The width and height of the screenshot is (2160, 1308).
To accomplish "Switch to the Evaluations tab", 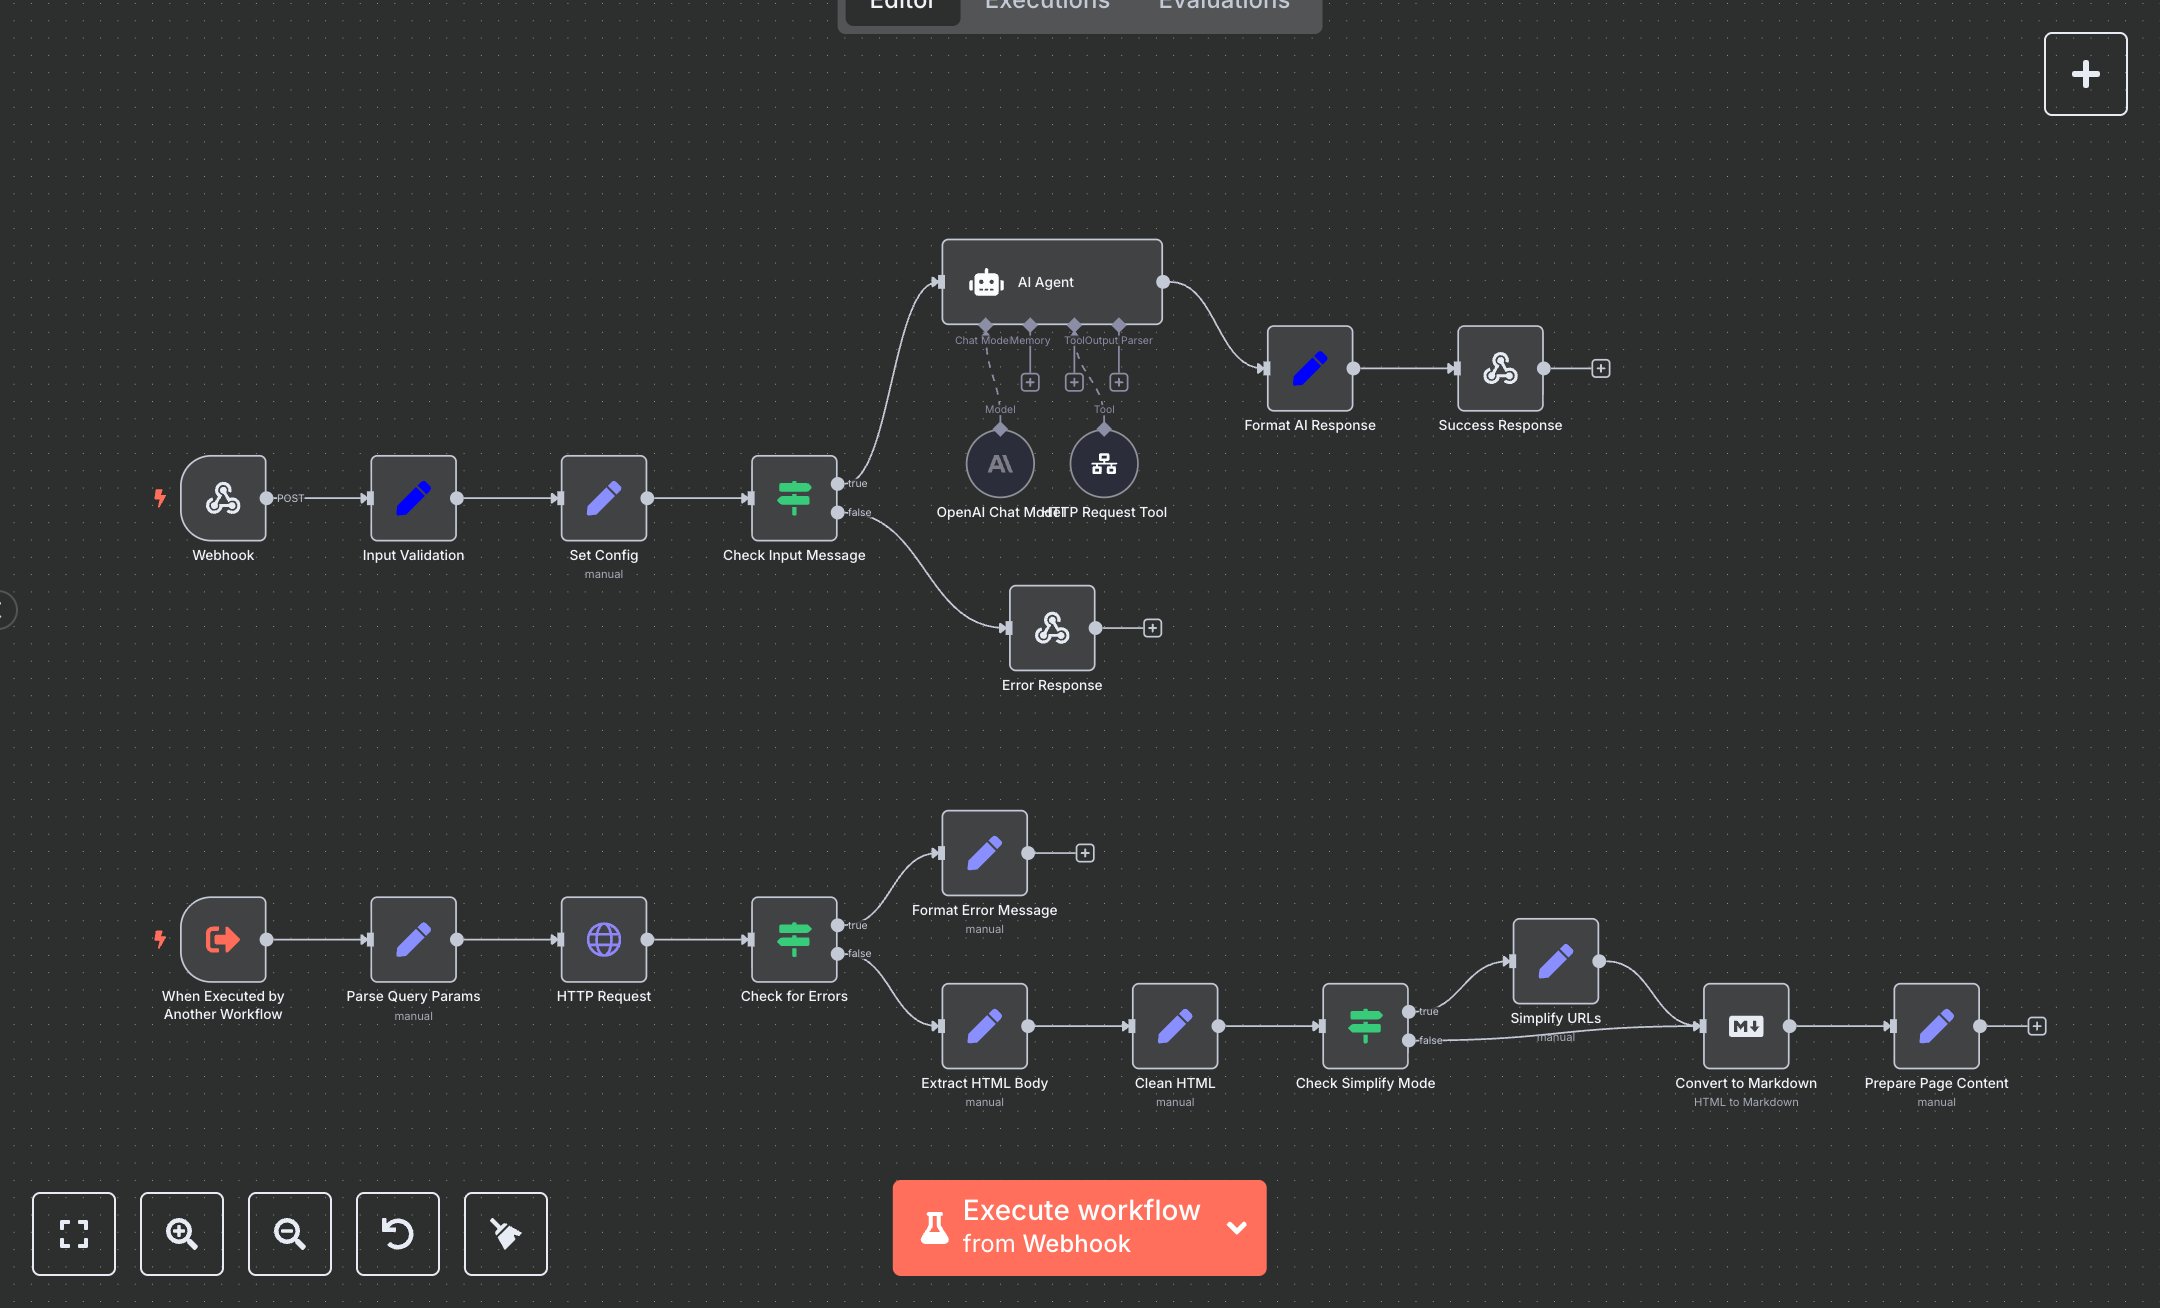I will [x=1222, y=8].
